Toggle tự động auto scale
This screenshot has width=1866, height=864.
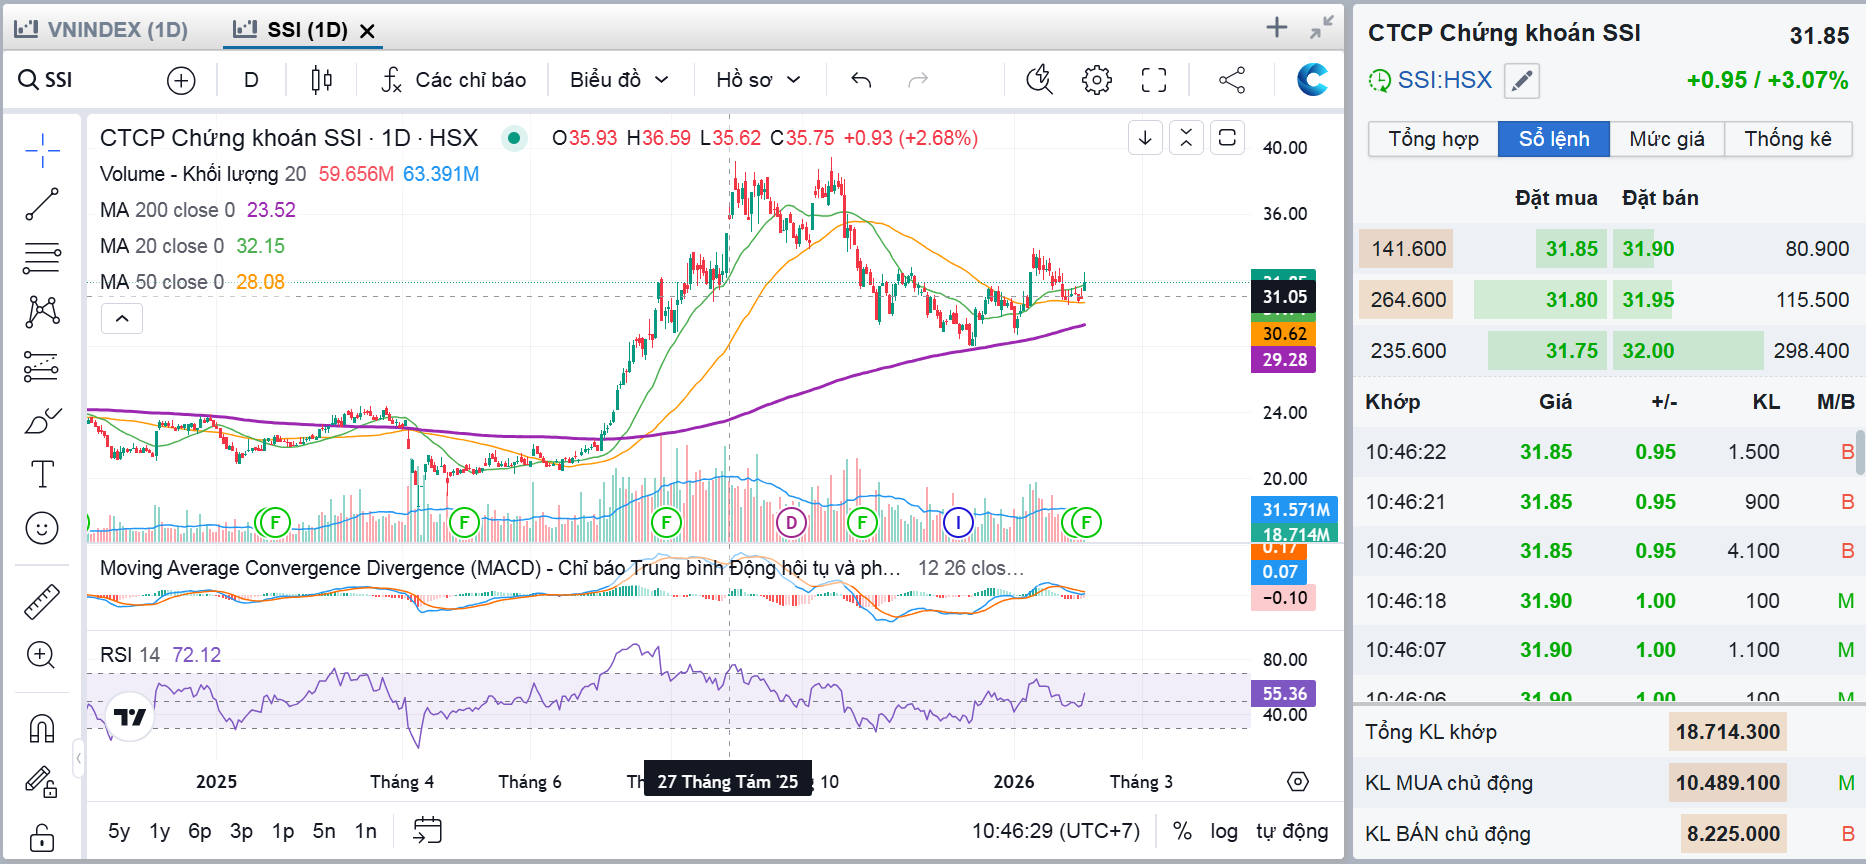click(x=1292, y=831)
